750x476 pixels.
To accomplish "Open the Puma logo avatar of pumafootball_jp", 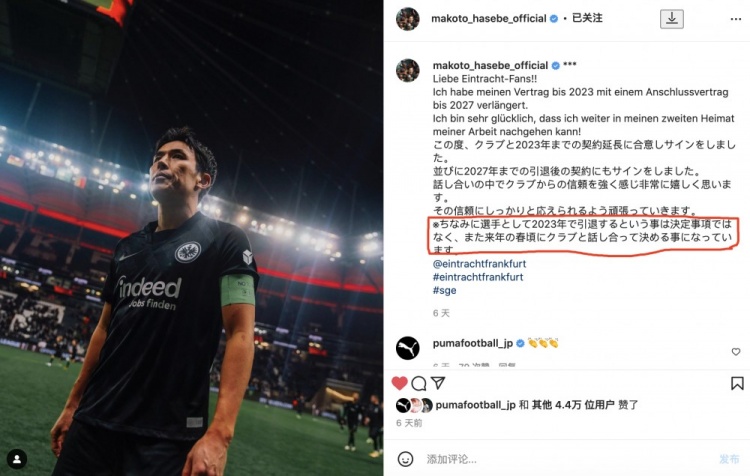I will click(408, 348).
